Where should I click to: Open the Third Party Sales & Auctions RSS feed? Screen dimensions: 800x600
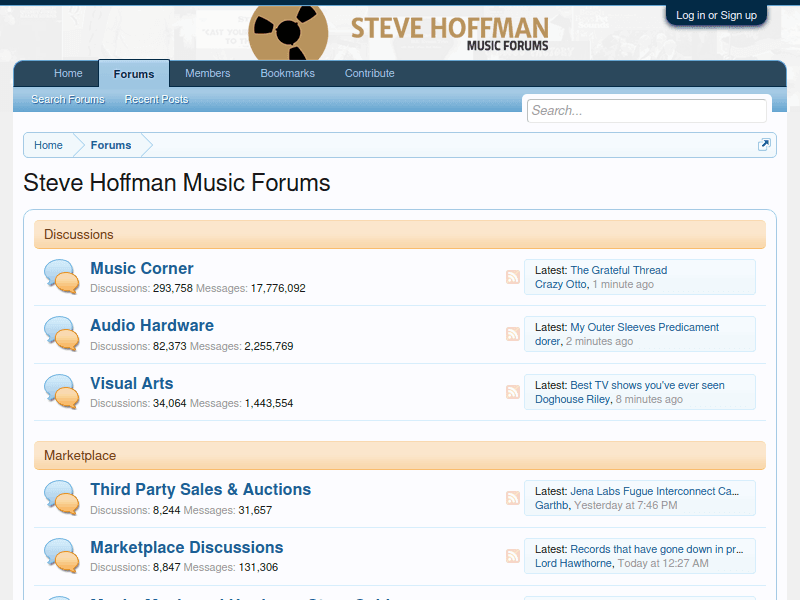click(513, 497)
